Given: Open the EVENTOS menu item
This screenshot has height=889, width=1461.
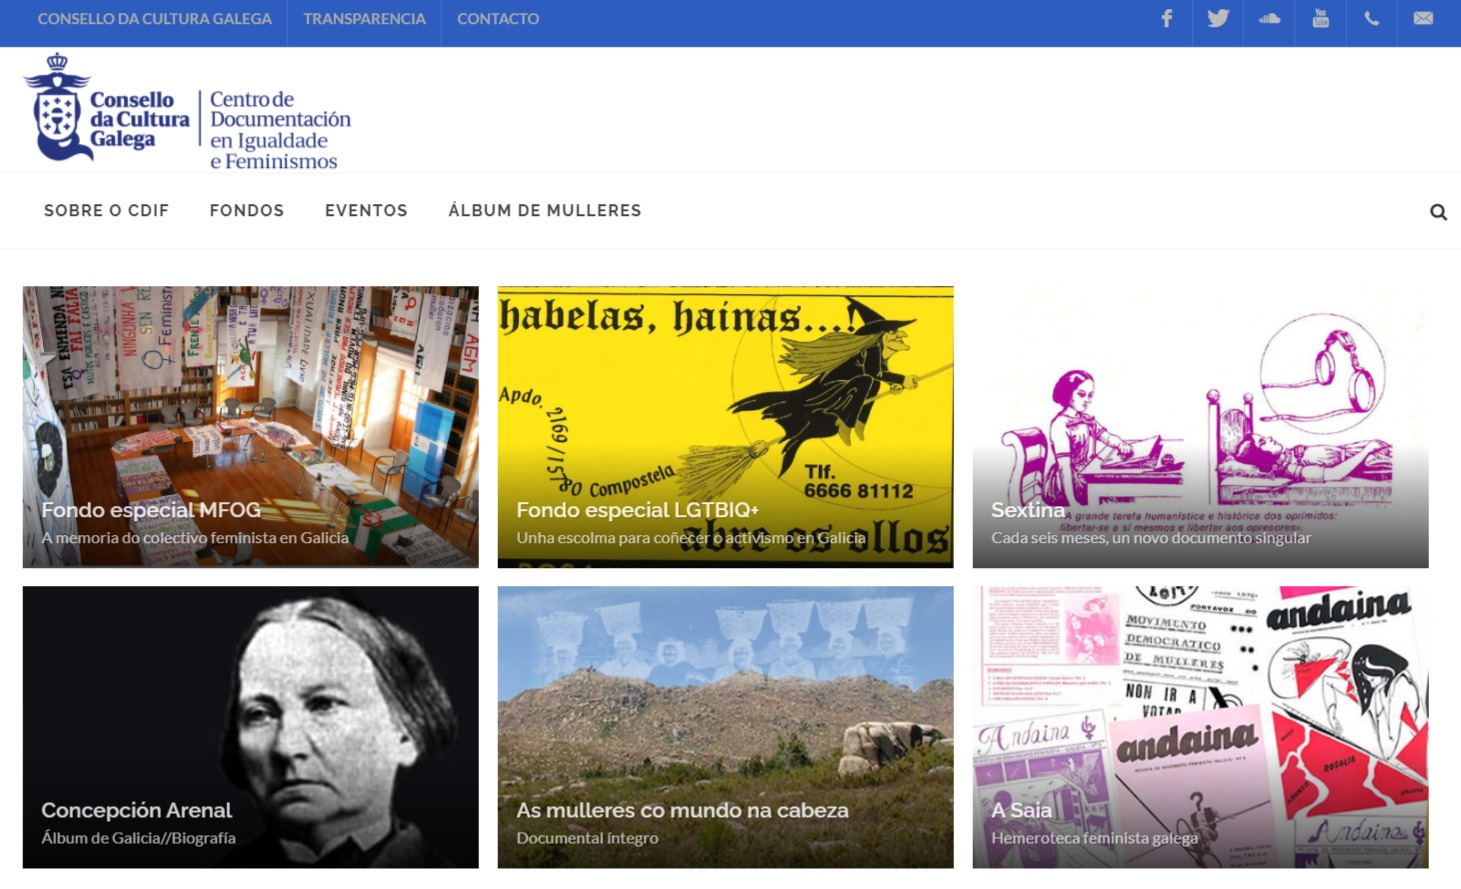Looking at the screenshot, I should (x=366, y=210).
